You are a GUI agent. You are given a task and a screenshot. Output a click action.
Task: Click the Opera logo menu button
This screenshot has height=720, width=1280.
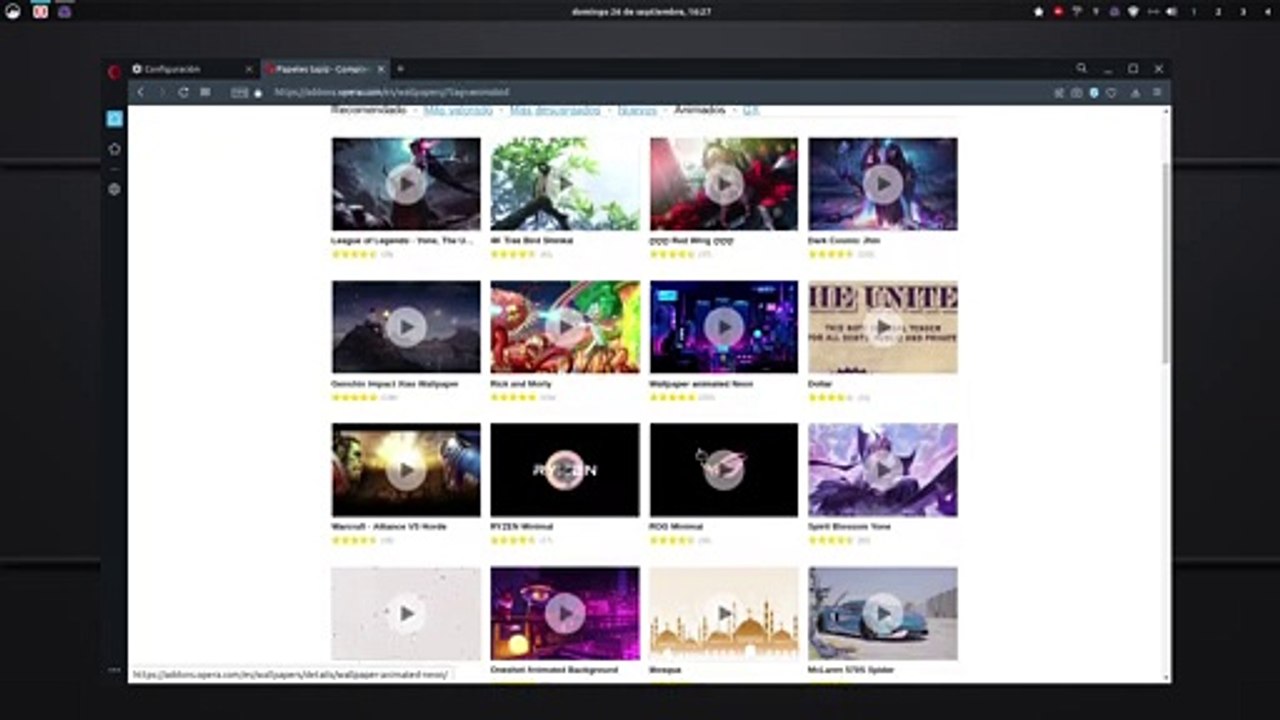[115, 70]
